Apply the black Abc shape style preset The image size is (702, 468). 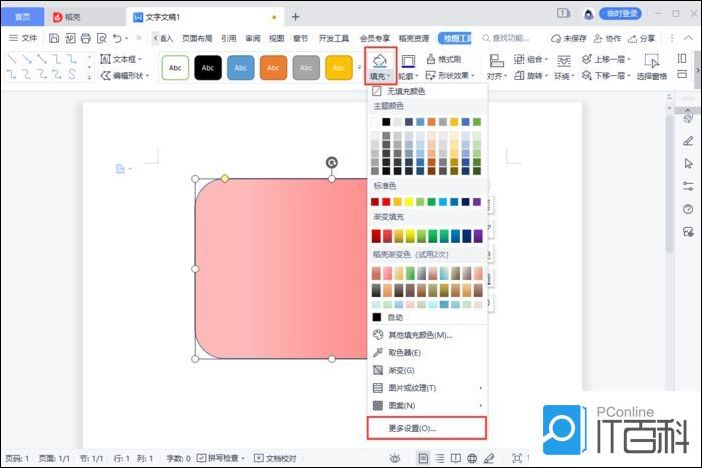[208, 67]
